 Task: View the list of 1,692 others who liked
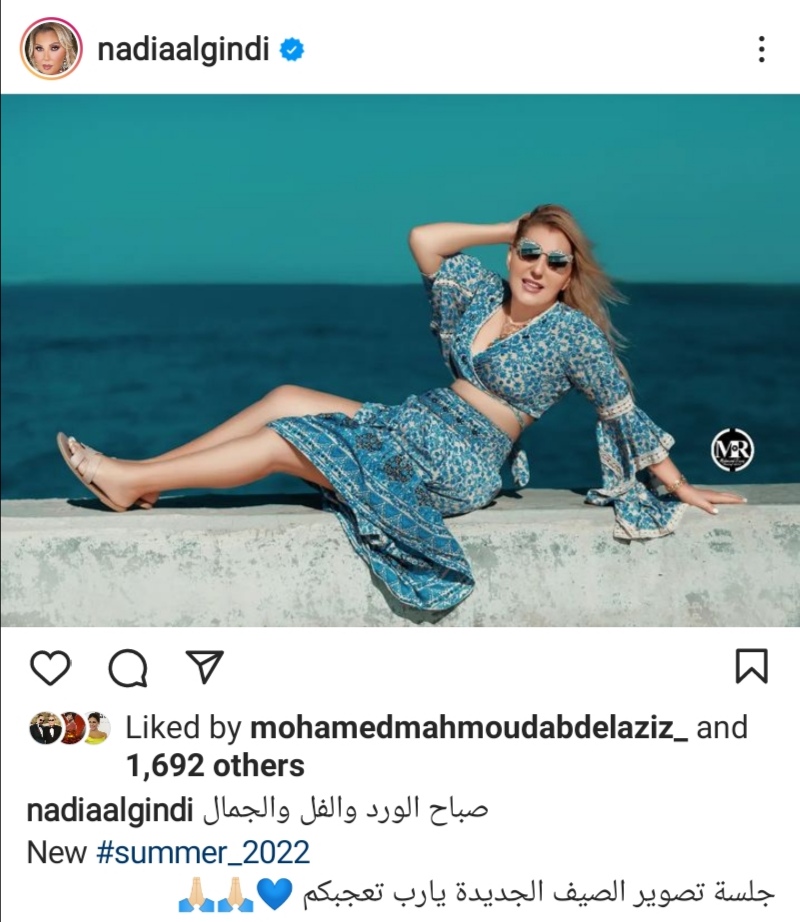(215, 766)
